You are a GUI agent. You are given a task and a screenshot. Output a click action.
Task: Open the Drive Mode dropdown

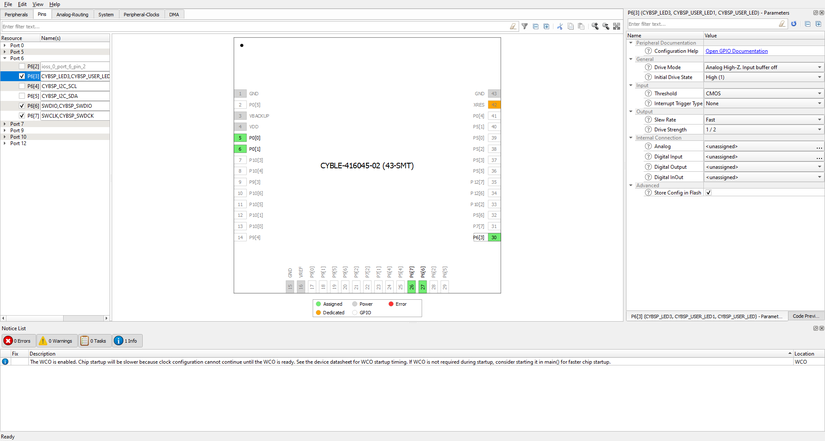[x=763, y=67]
